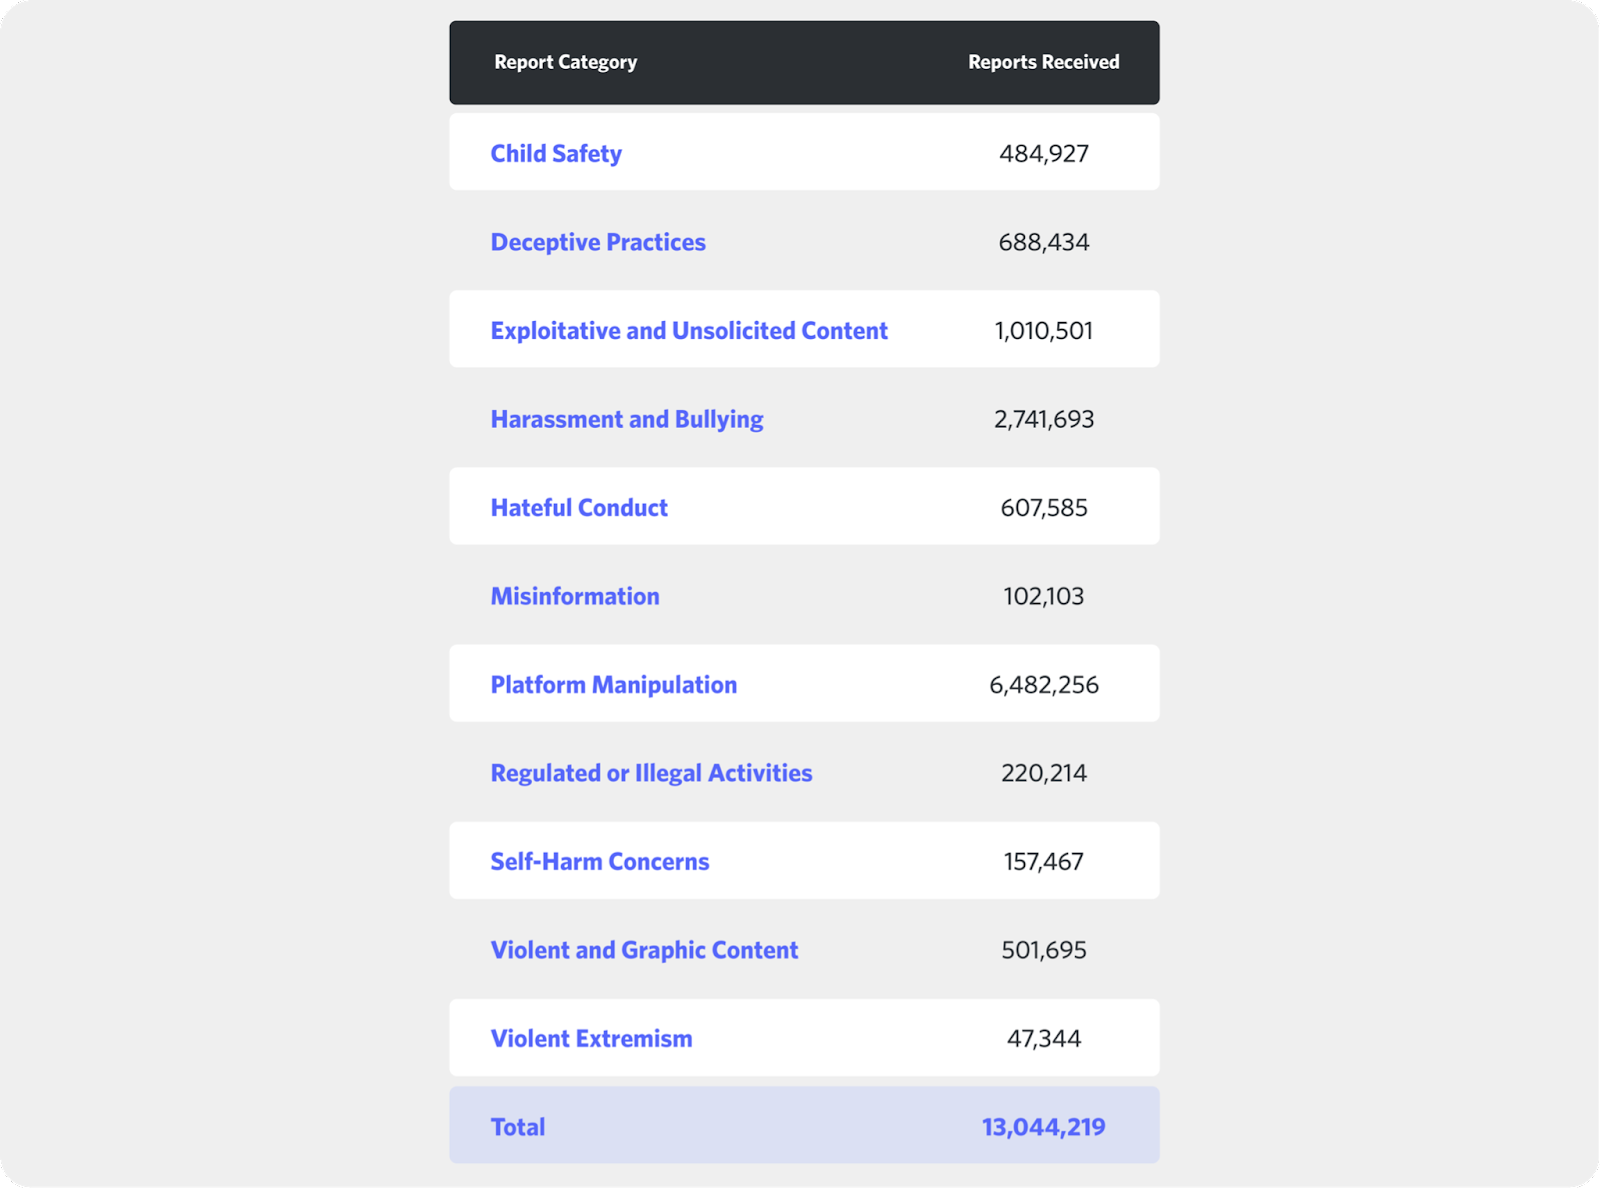Click the Violent Extremism count 47,344
Screen dimensions: 1600x1188
click(1044, 1038)
